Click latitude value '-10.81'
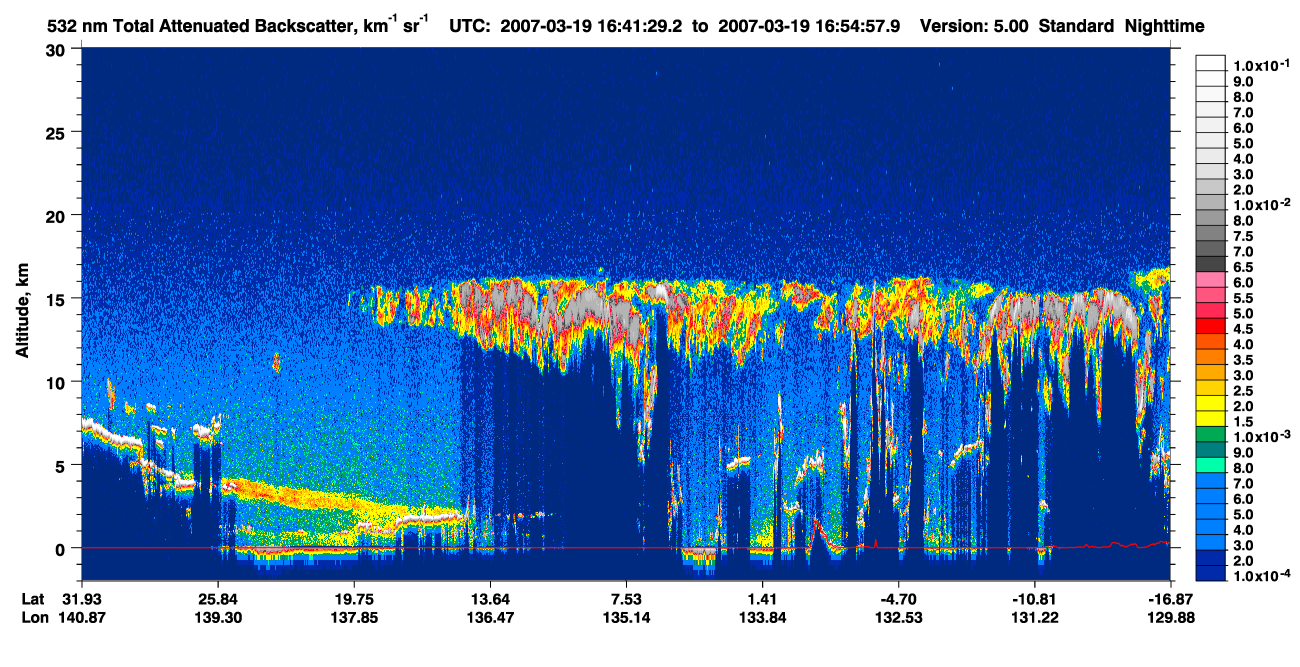 click(x=1034, y=599)
